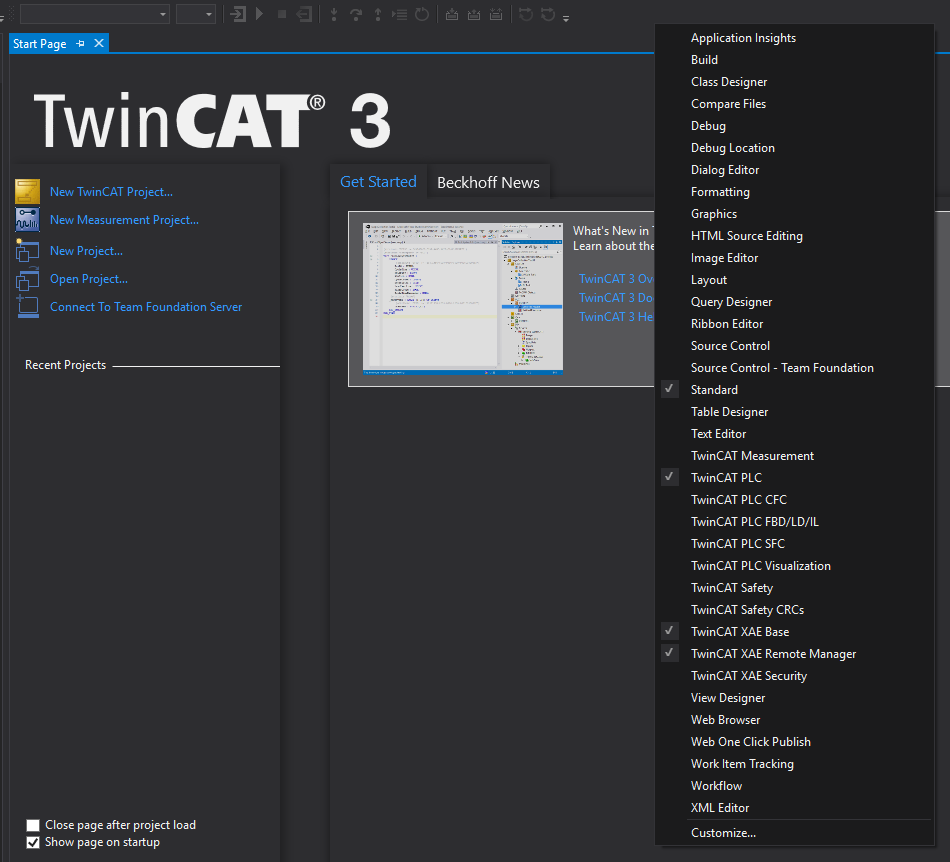950x862 pixels.
Task: Enable the TwinCAT PLC CFC toolbar
Action: [x=794, y=500]
